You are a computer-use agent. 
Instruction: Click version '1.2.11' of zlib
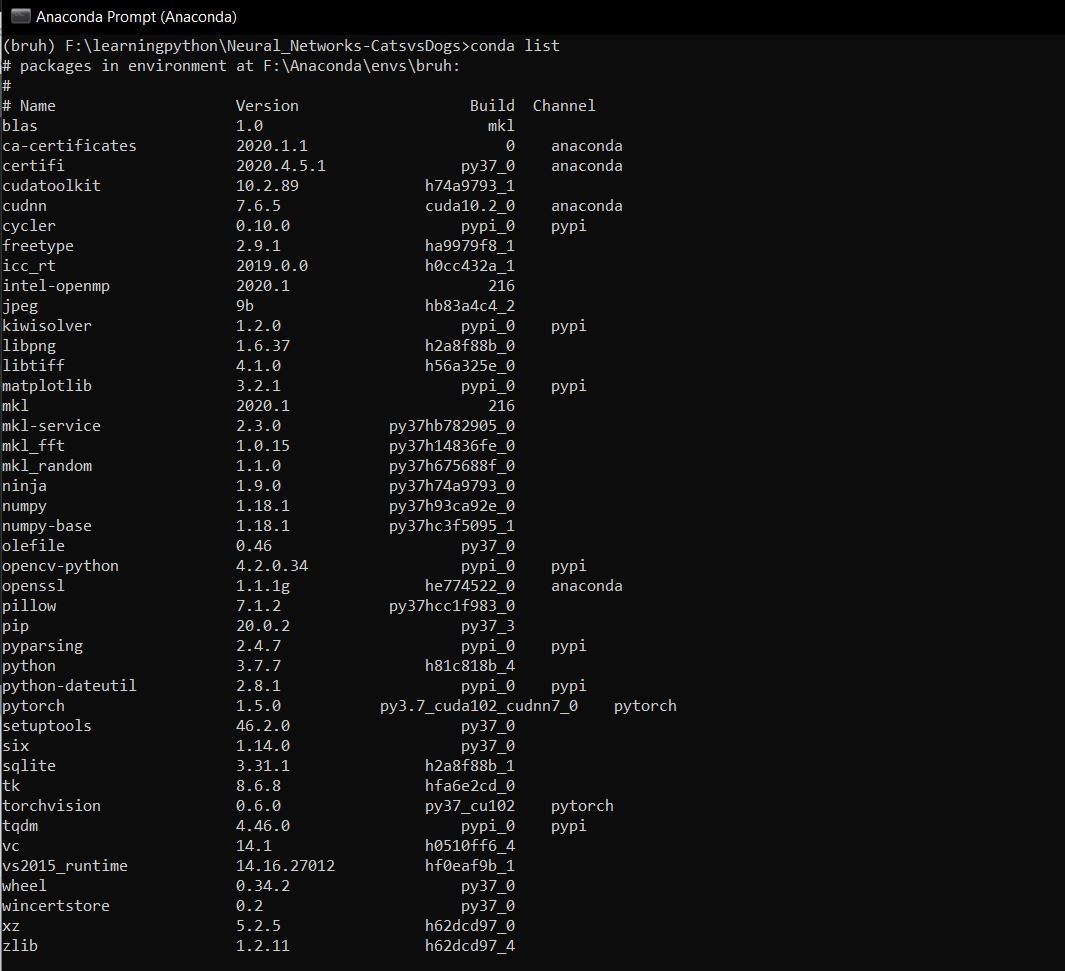click(263, 946)
